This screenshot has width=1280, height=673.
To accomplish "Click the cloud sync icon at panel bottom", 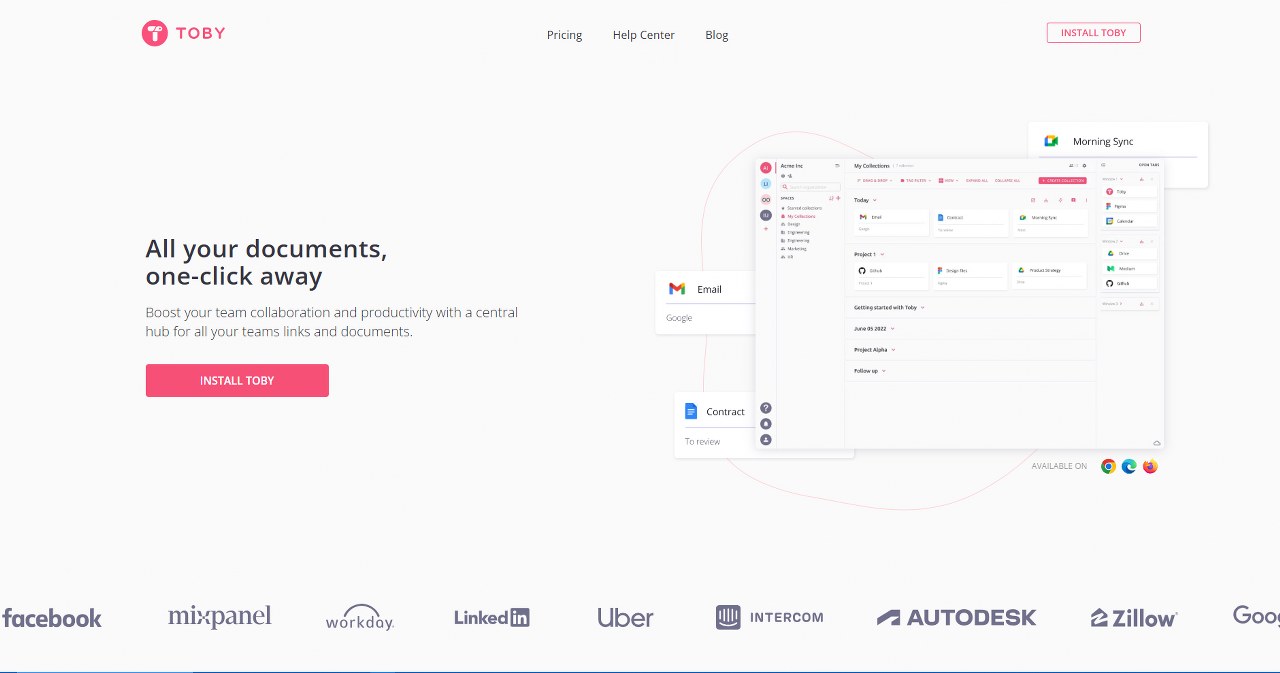I will point(1157,442).
